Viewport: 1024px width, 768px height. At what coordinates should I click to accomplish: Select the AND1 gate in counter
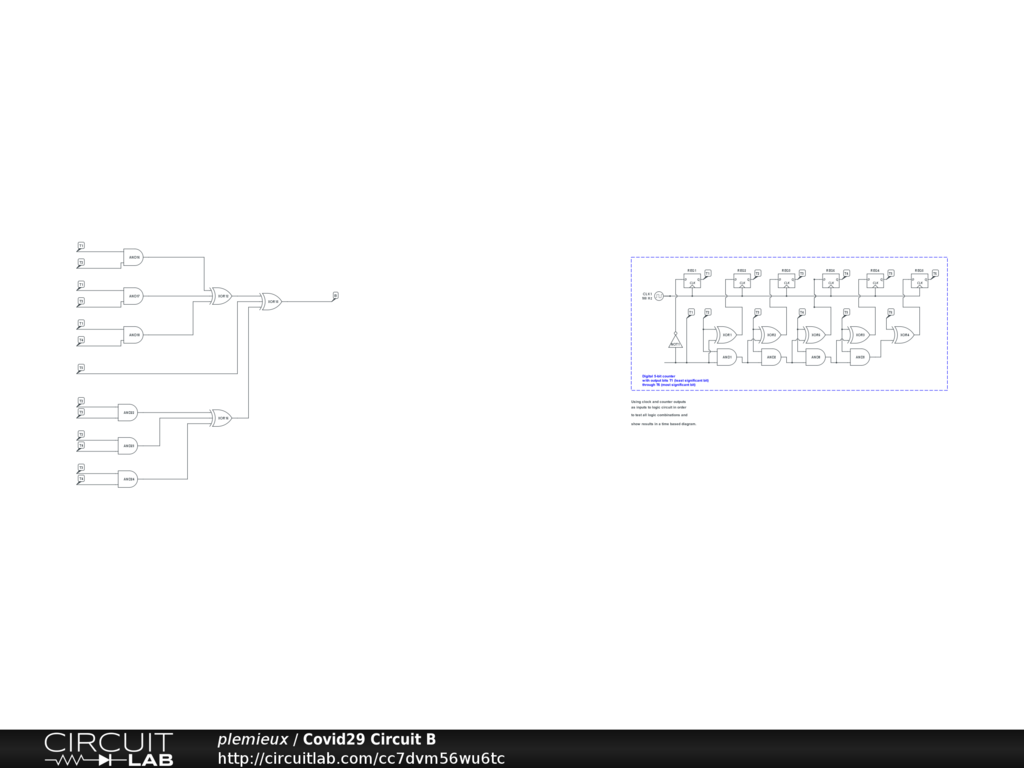(x=727, y=356)
